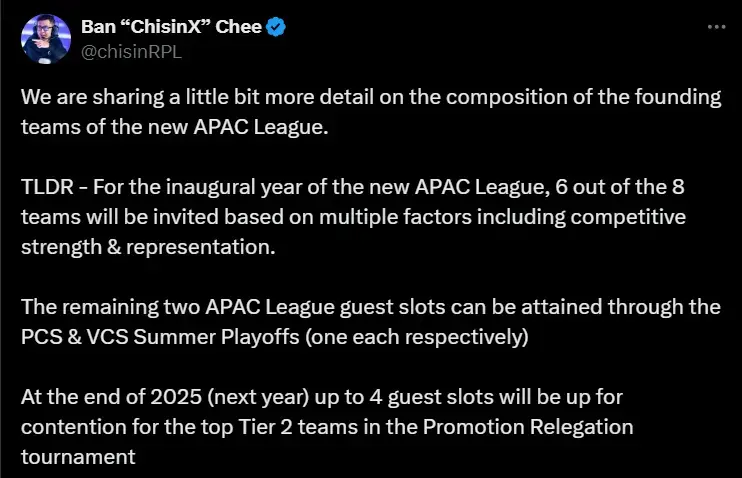This screenshot has height=478, width=742.
Task: Open the Ban "ChisinX" Chee display name
Action: pyautogui.click(x=171, y=27)
